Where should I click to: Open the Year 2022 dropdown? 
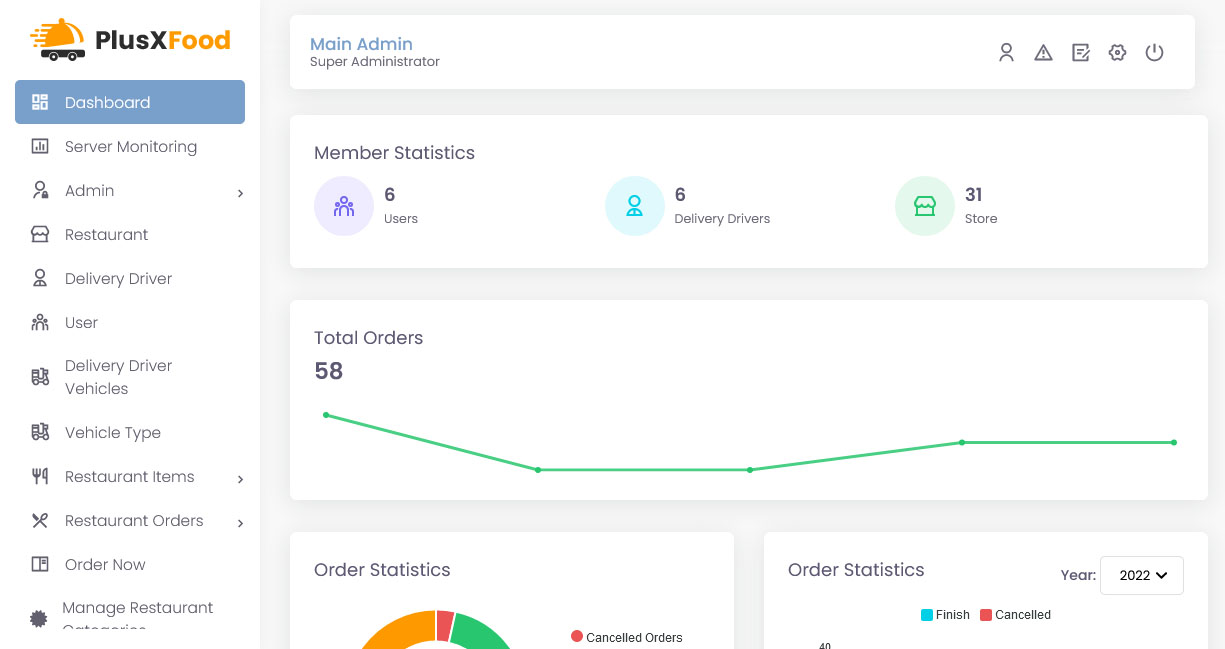(1141, 575)
